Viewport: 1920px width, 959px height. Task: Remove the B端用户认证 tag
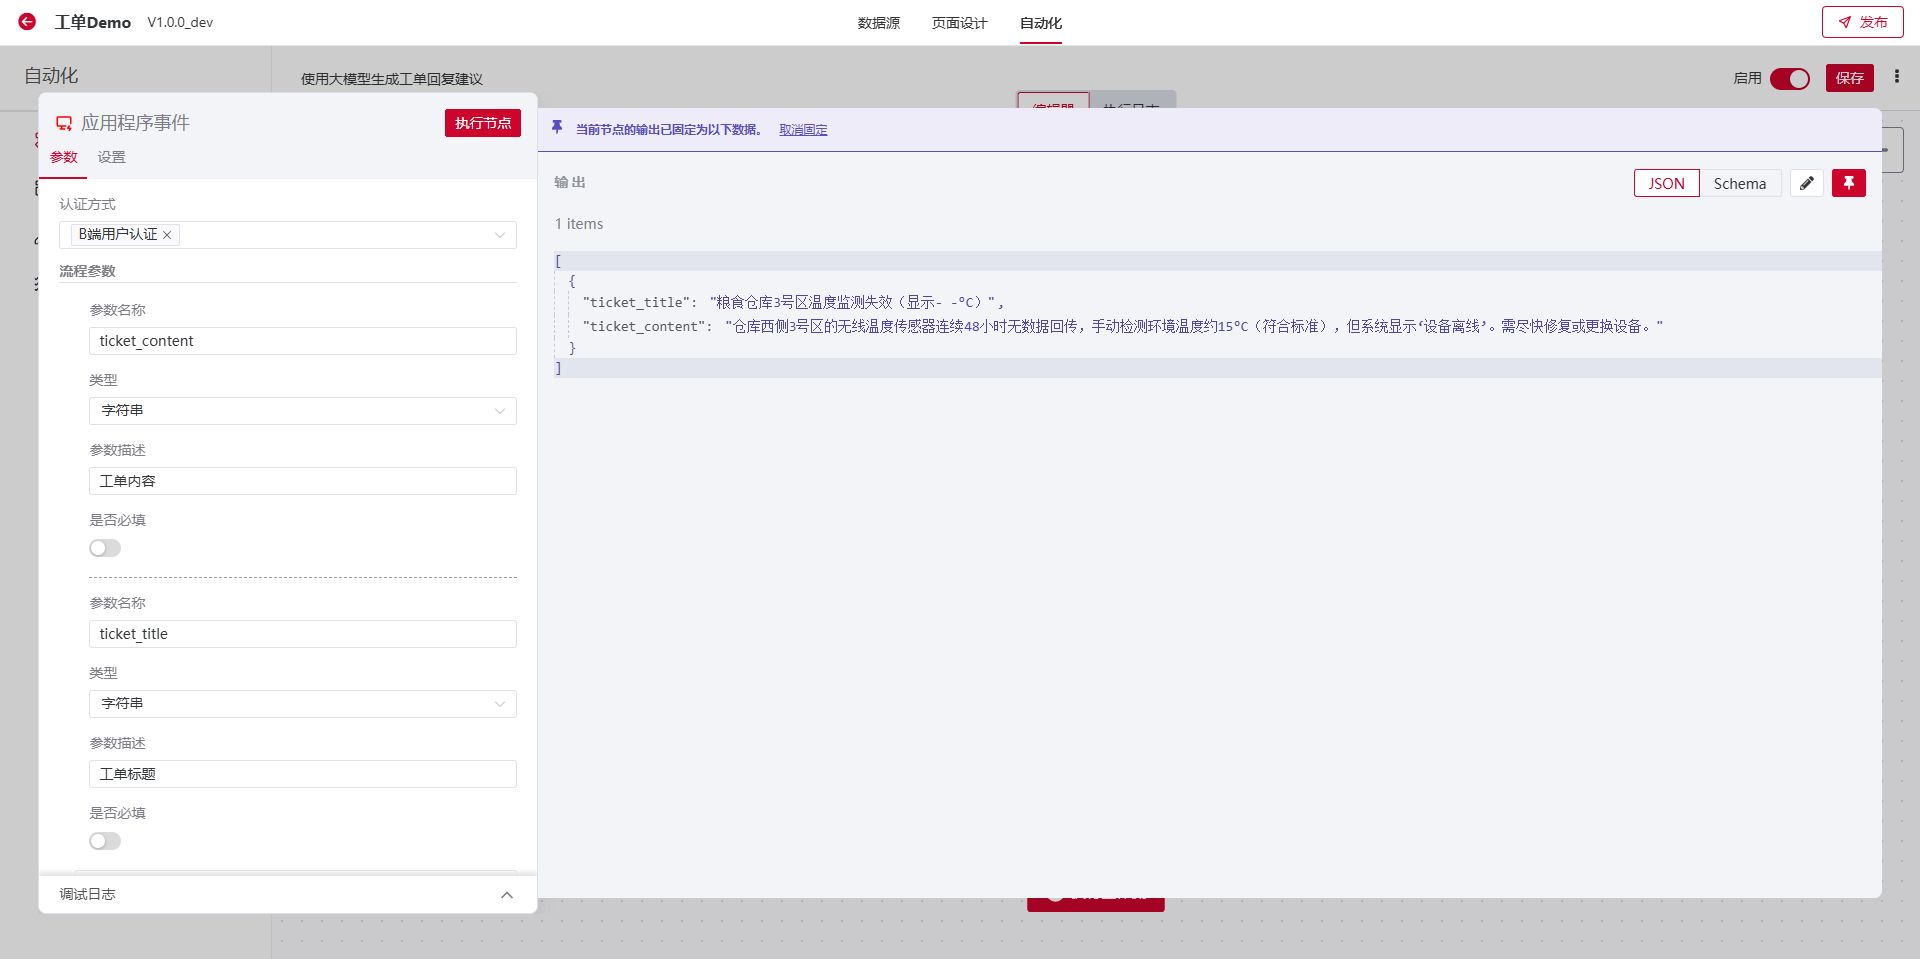(x=167, y=235)
